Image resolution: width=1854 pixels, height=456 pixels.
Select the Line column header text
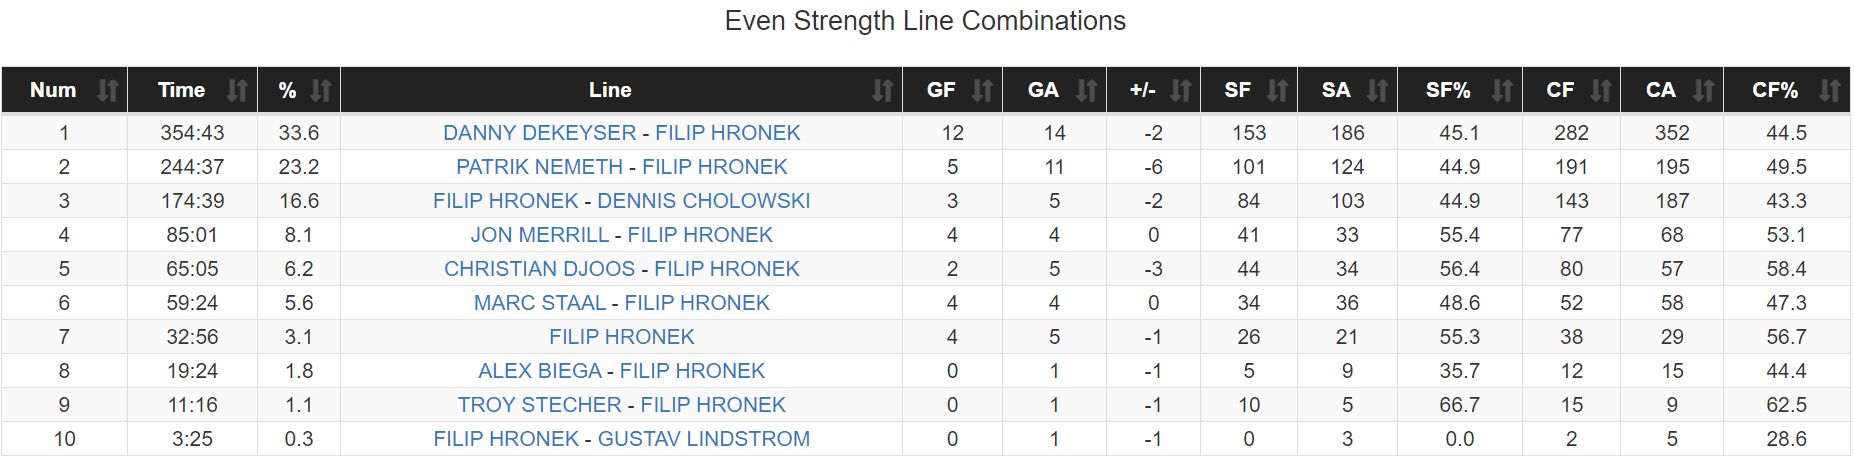pos(610,91)
